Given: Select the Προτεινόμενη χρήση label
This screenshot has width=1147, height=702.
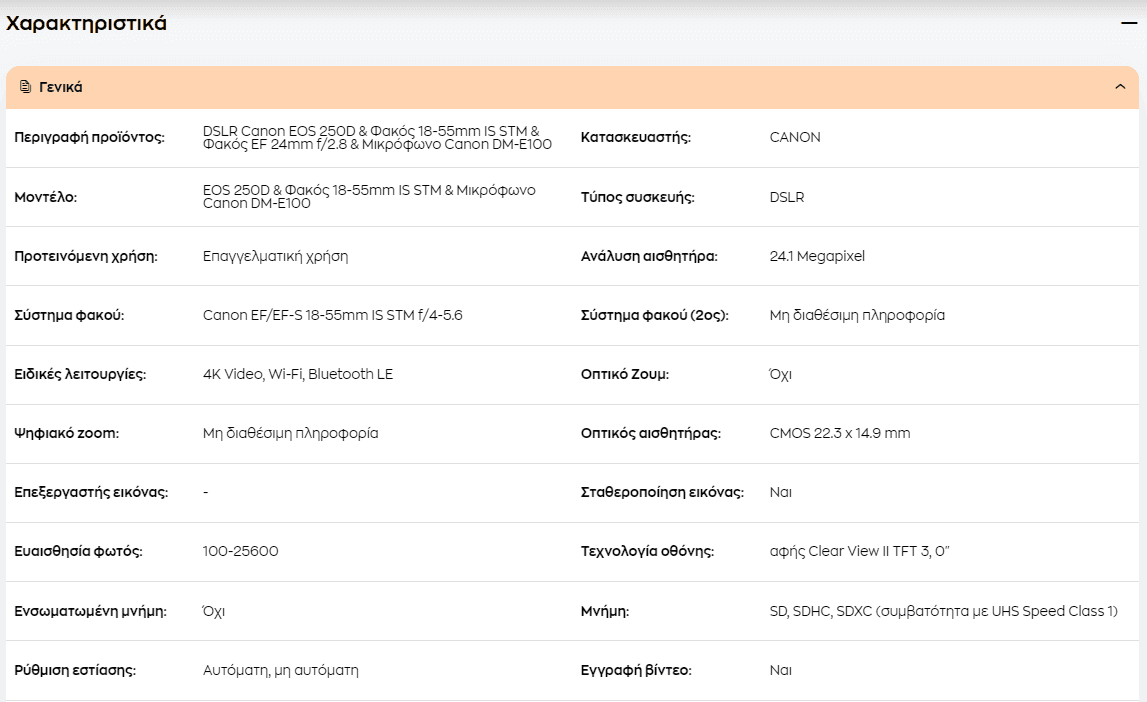Looking at the screenshot, I should pos(86,257).
